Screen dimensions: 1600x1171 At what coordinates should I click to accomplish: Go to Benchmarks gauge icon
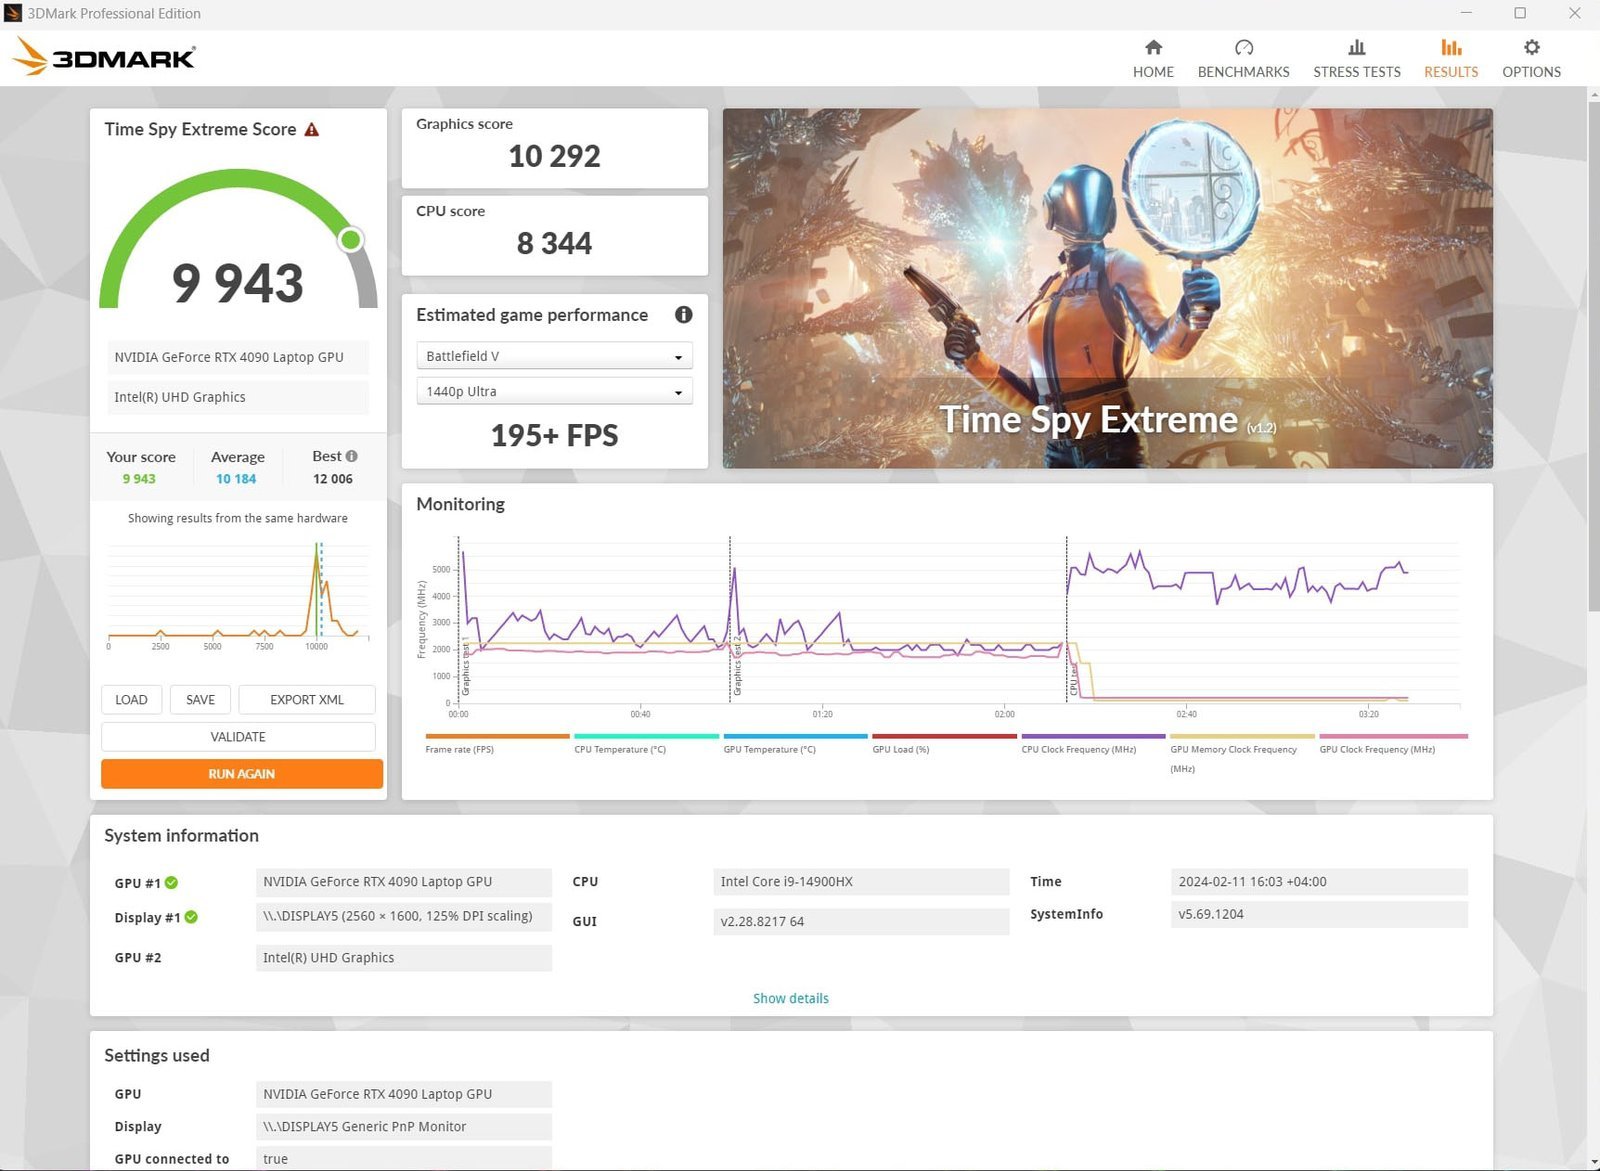tap(1243, 48)
